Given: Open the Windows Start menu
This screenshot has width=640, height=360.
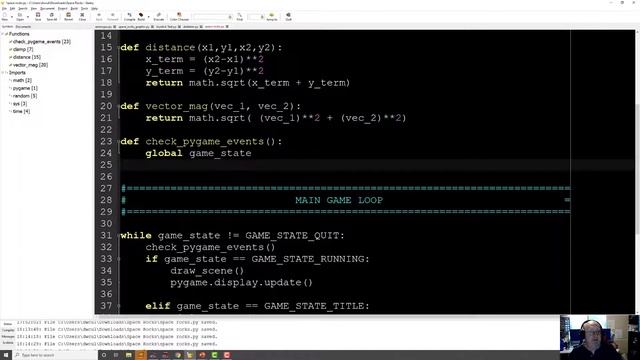Looking at the screenshot, I should pyautogui.click(x=6, y=355).
